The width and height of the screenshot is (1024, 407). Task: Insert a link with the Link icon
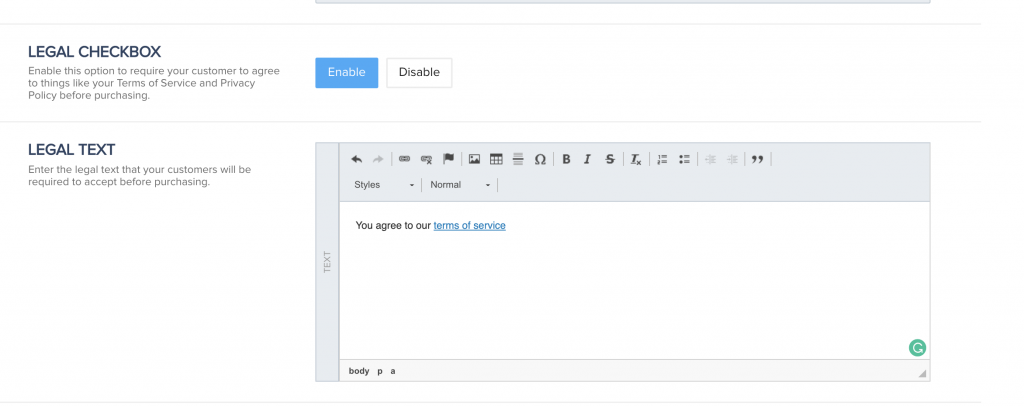click(x=405, y=159)
